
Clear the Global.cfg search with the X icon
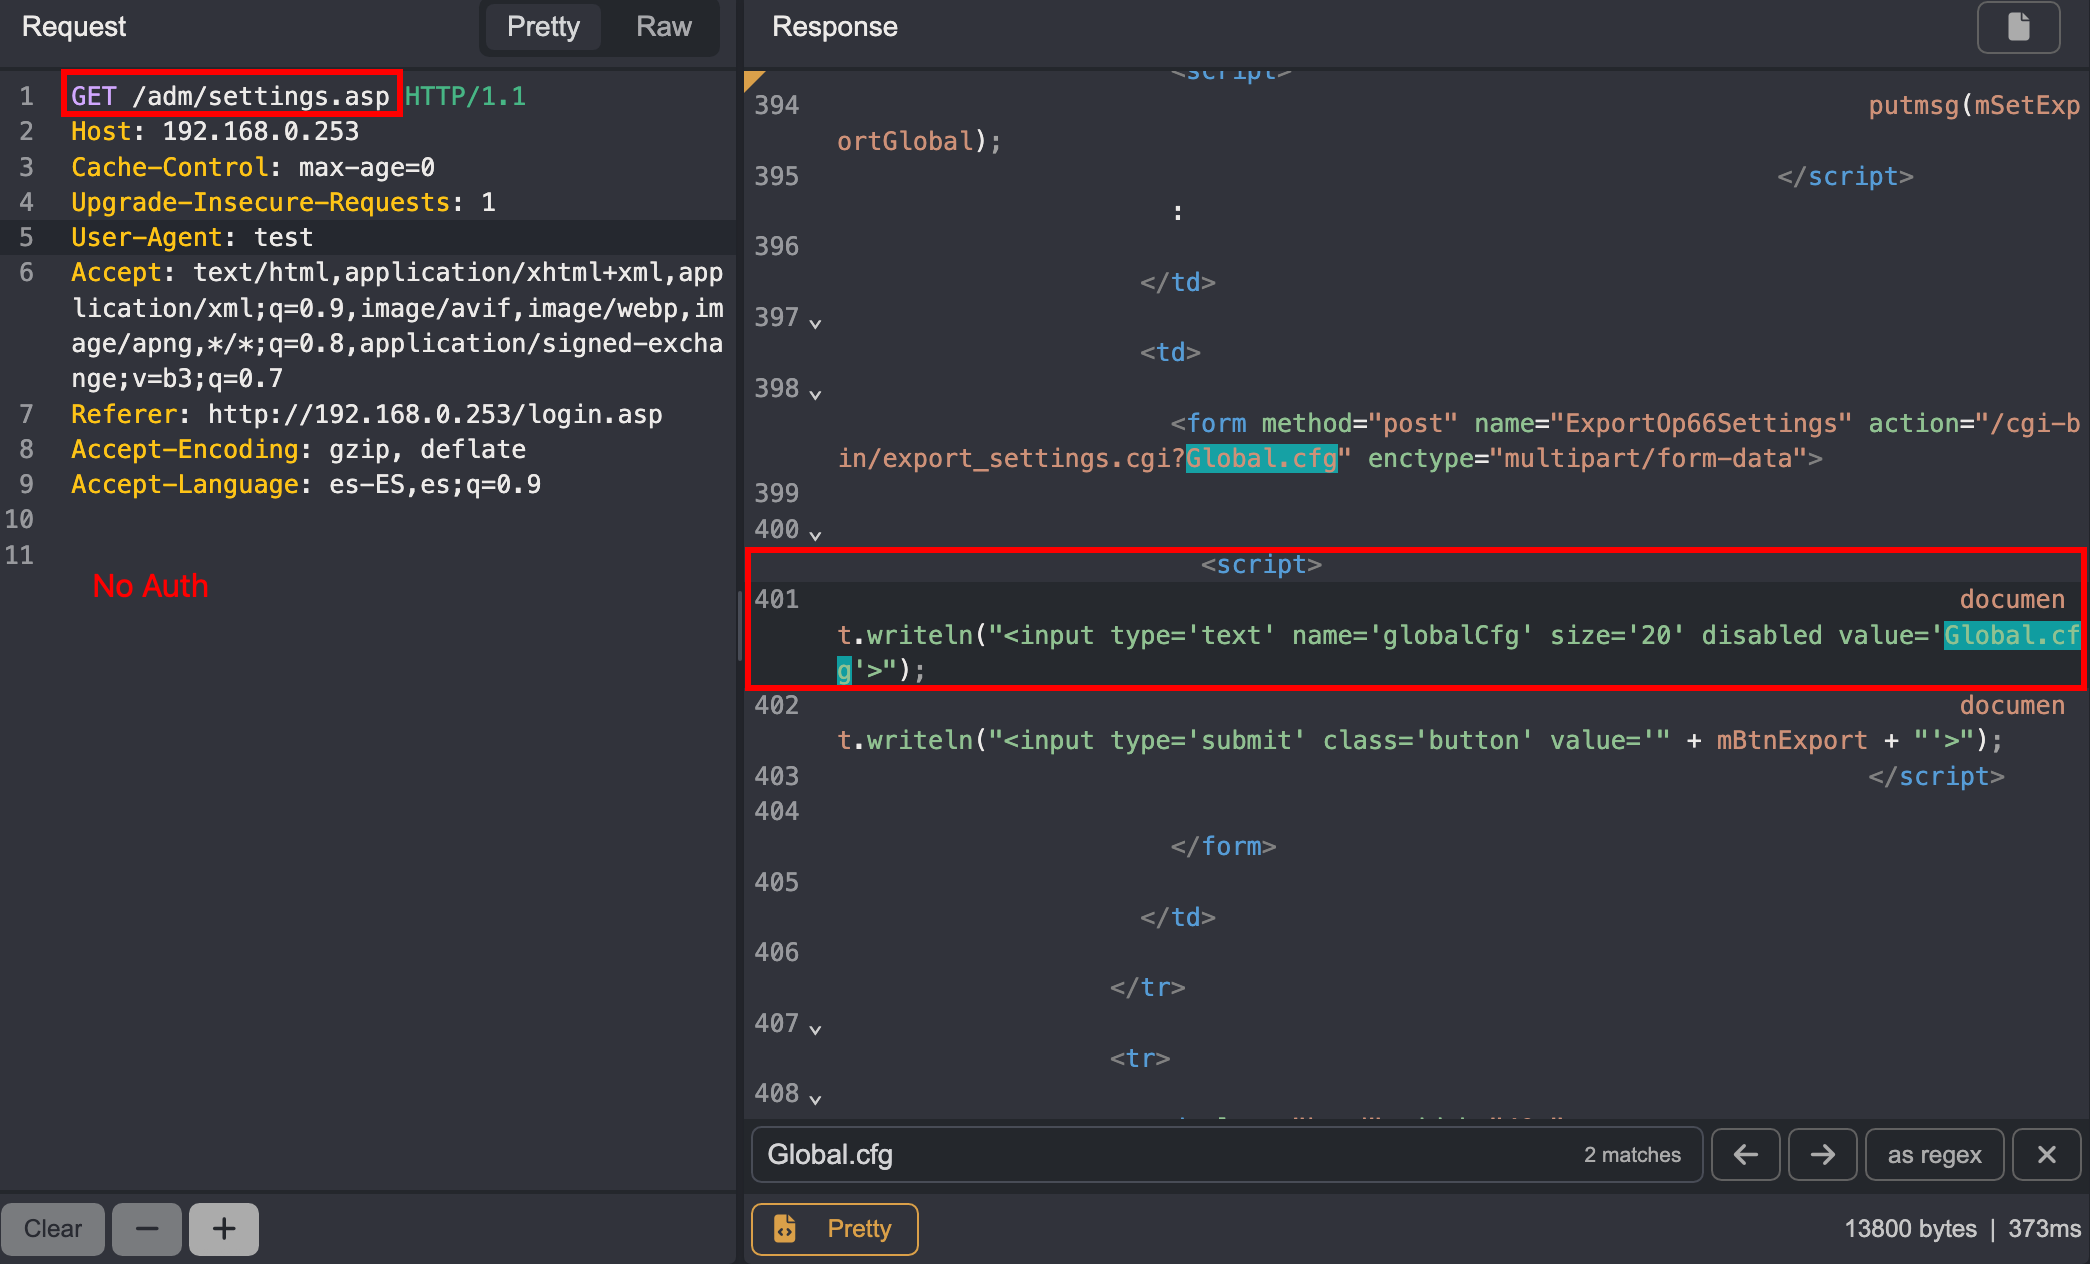pos(2045,1154)
